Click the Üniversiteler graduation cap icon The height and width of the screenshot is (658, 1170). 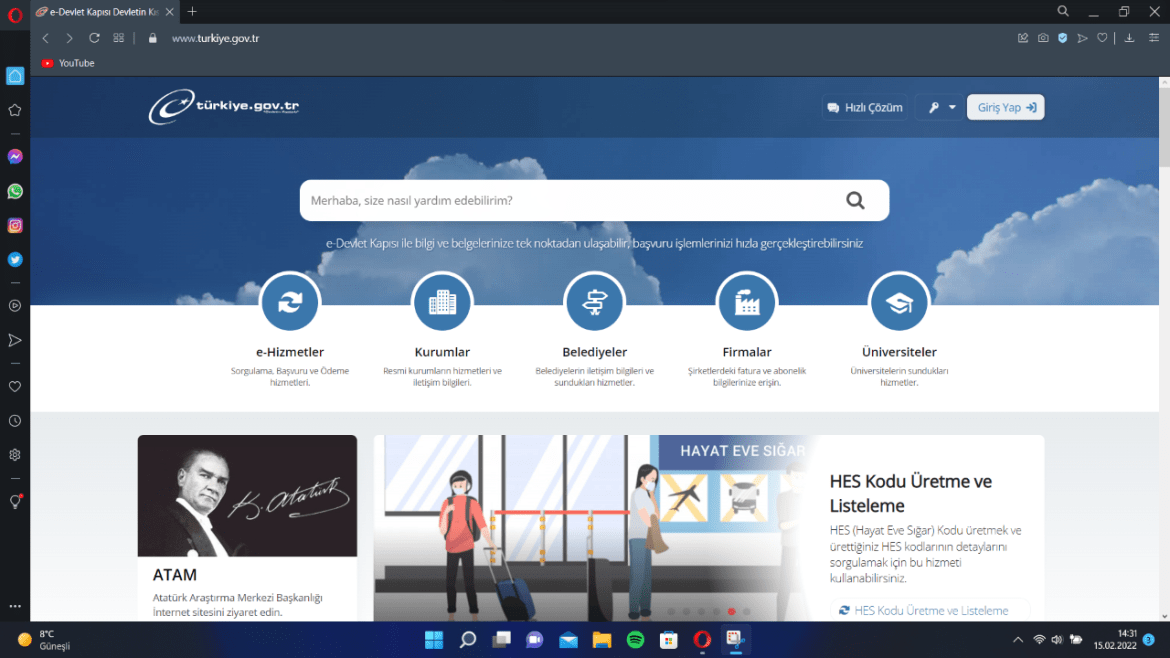click(899, 302)
